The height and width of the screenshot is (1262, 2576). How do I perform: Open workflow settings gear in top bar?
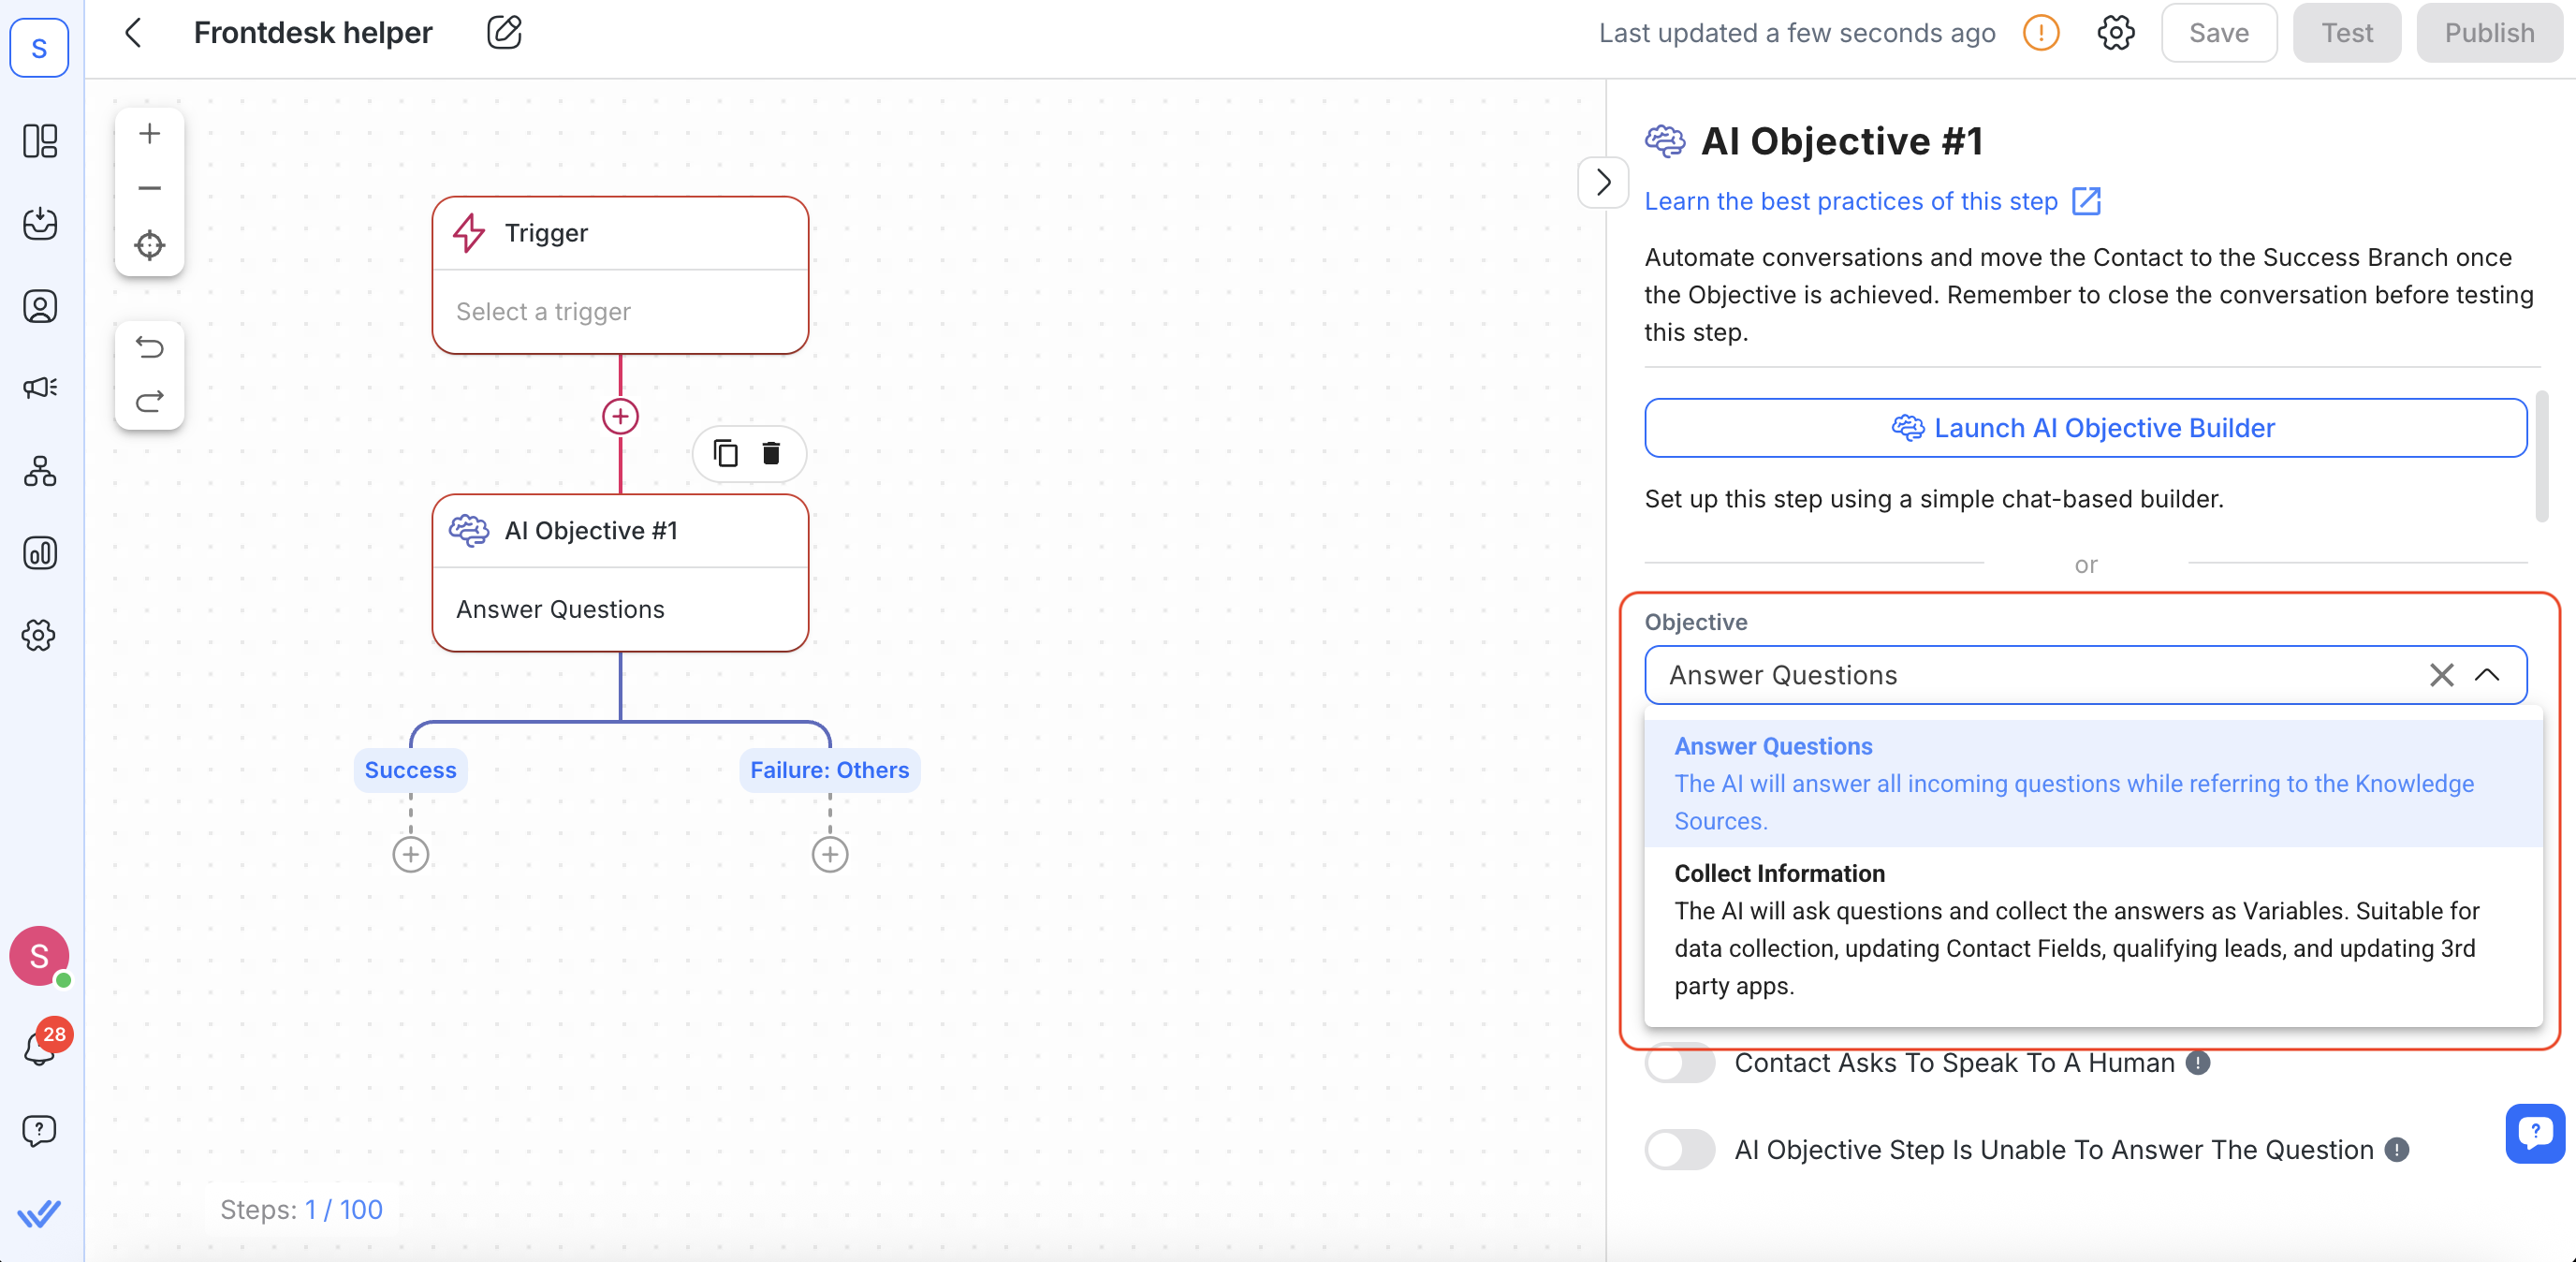[x=2115, y=32]
